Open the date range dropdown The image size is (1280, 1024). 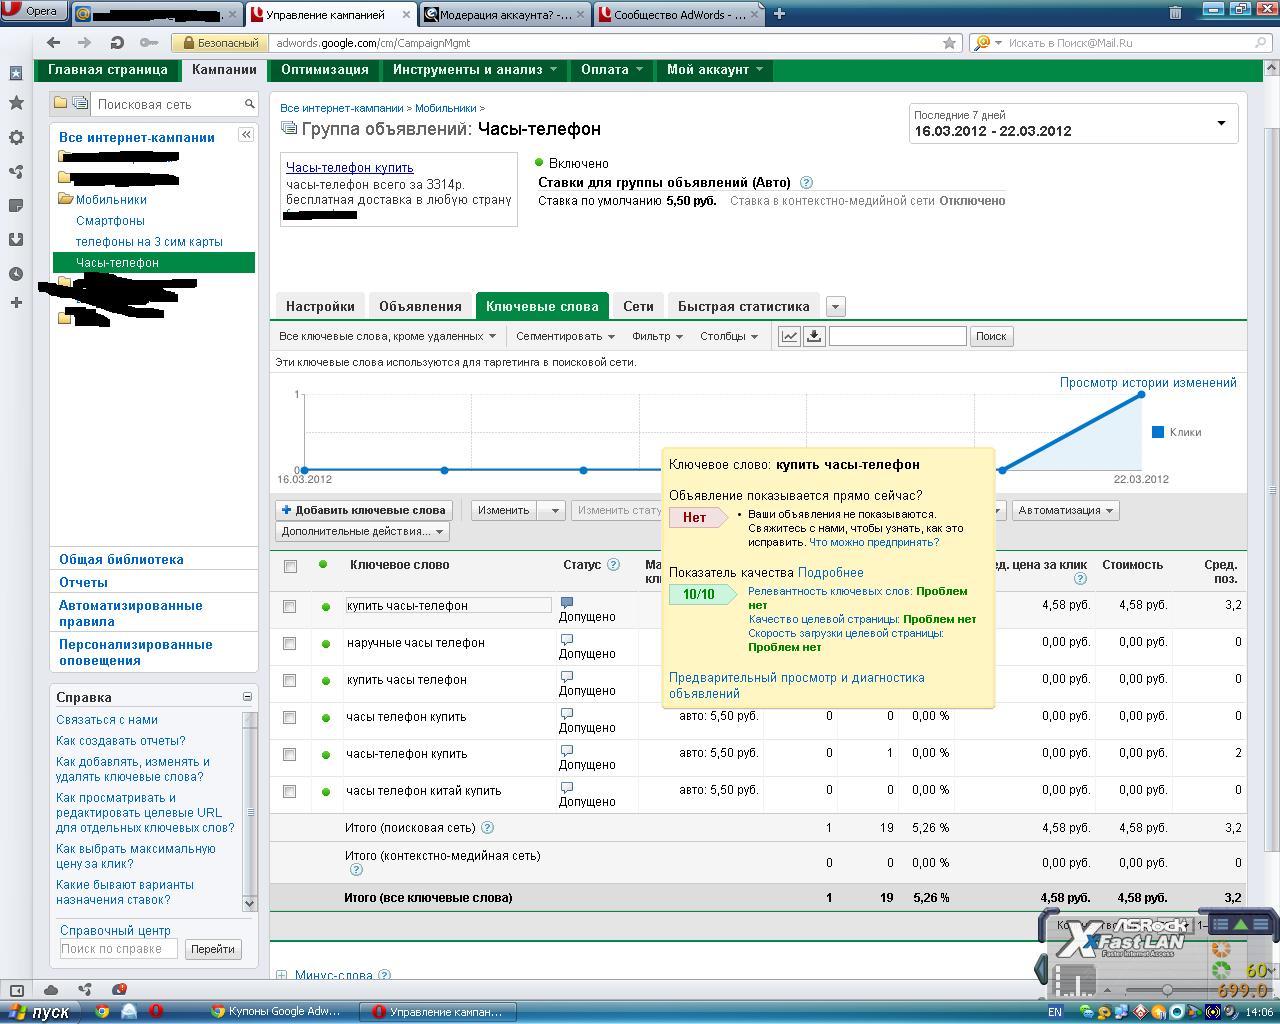(x=1221, y=123)
